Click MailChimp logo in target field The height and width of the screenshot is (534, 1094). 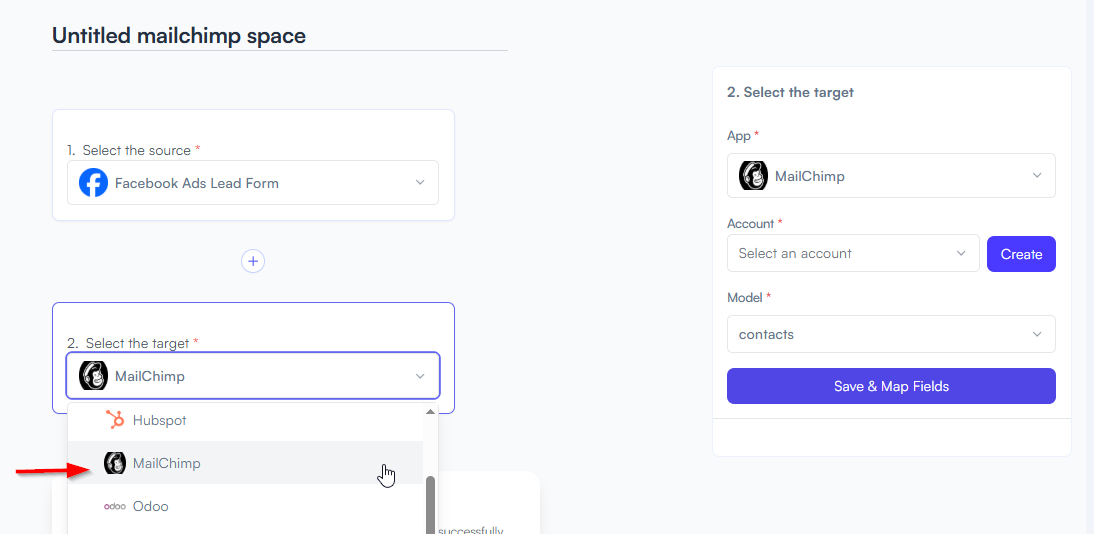pos(93,376)
